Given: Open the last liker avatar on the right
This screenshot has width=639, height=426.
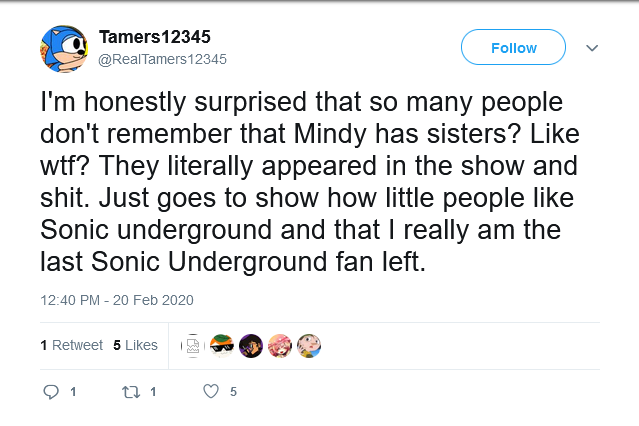Looking at the screenshot, I should [308, 345].
